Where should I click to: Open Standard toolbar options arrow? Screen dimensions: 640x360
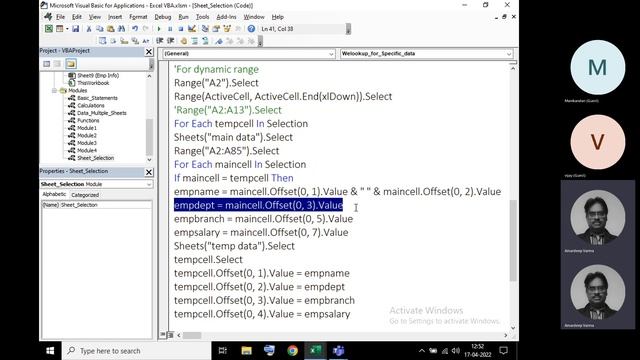coord(348,29)
